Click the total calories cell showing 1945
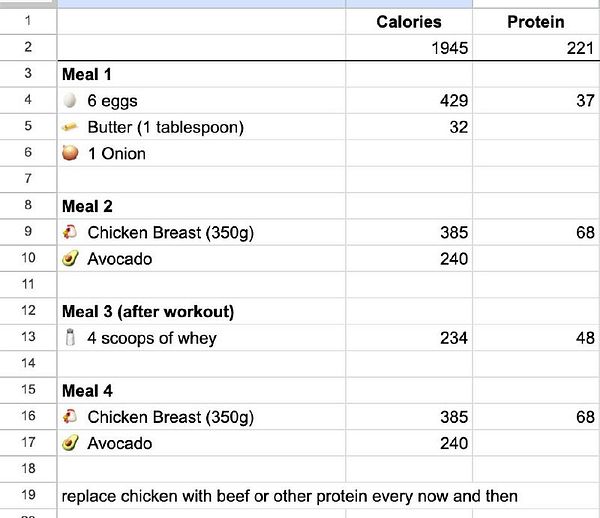 tap(408, 48)
